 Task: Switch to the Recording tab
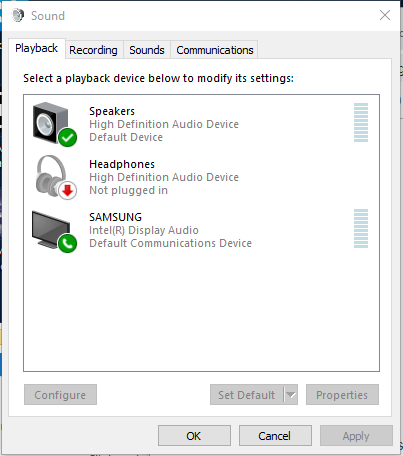(x=93, y=50)
